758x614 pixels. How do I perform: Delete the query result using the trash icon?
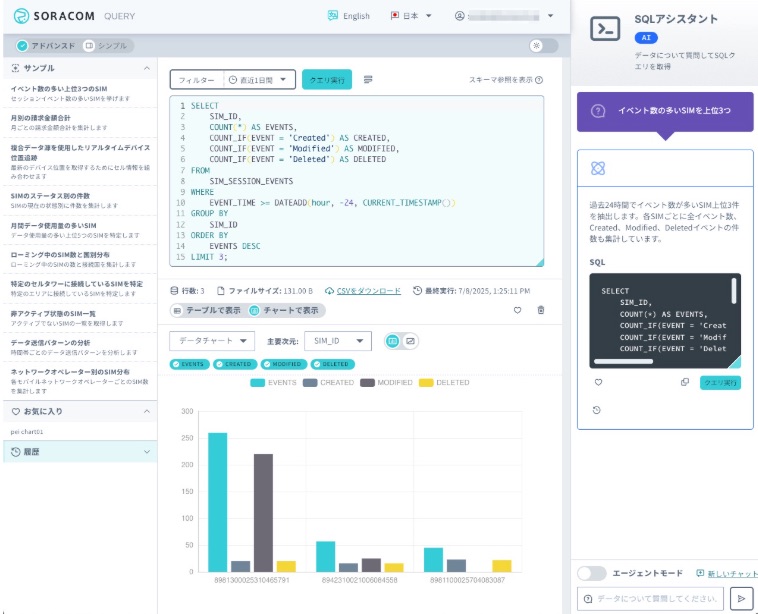(541, 310)
